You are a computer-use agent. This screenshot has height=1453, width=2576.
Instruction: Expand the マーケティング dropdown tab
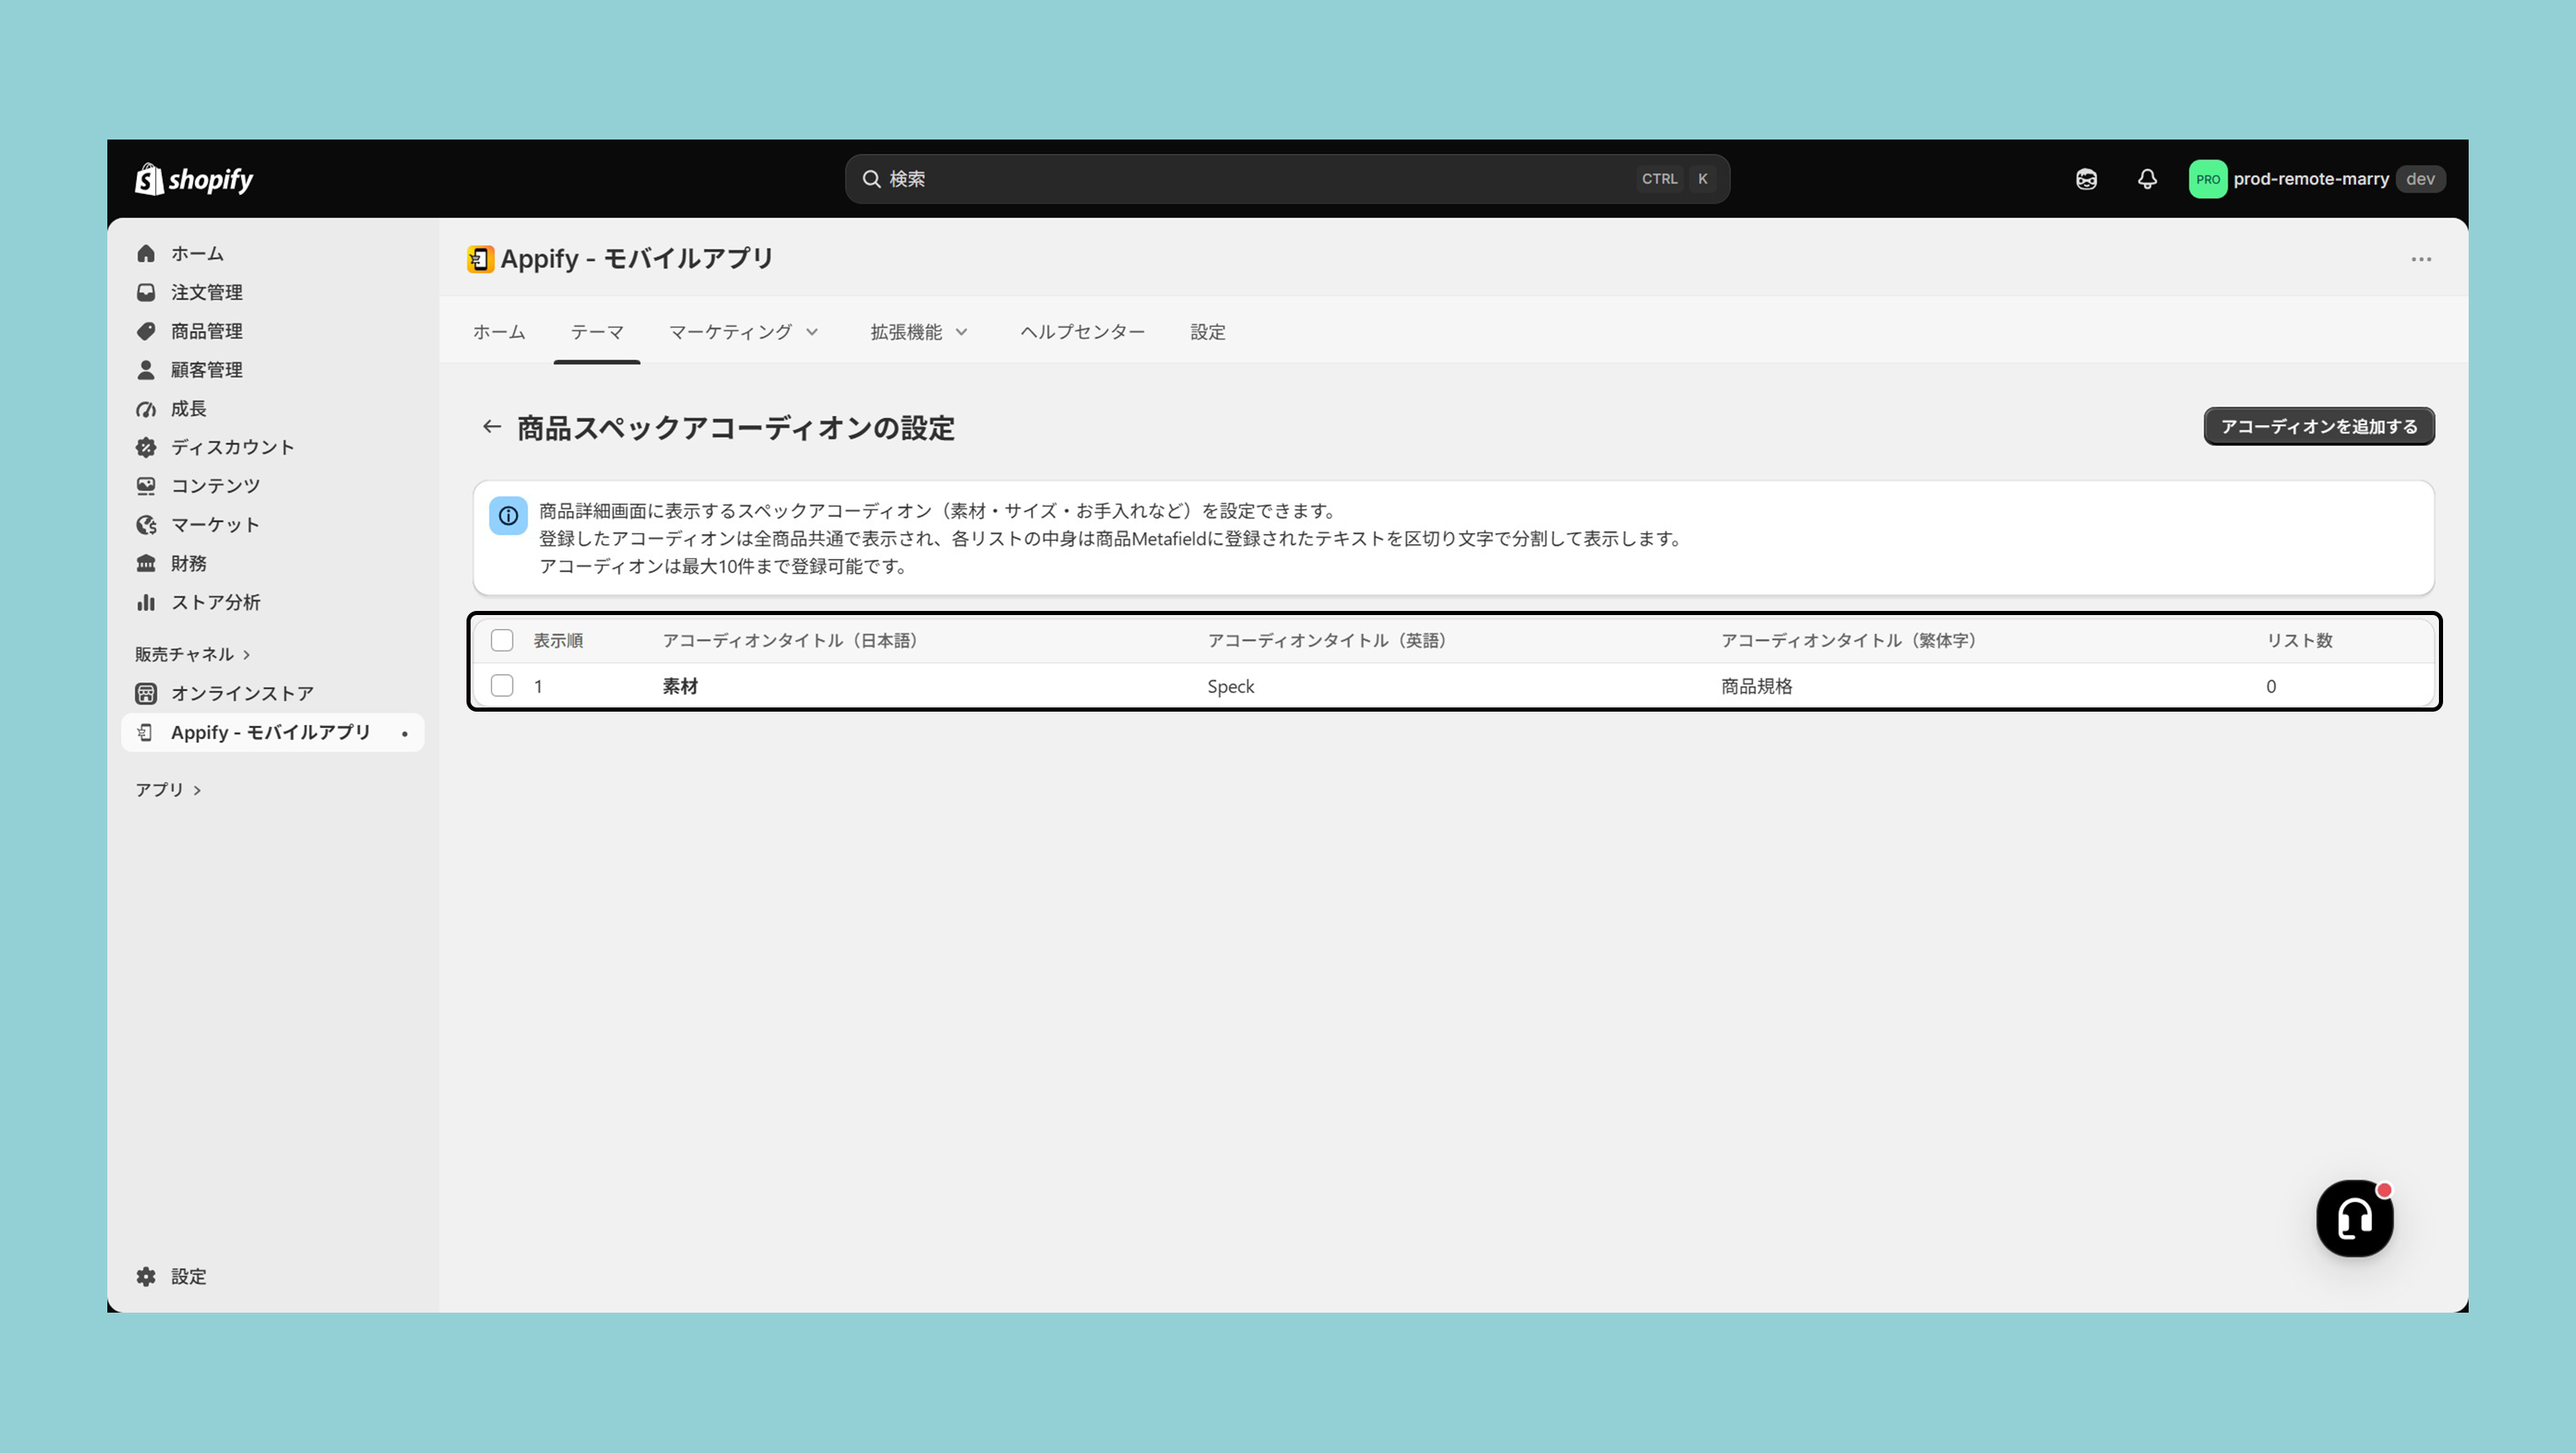point(744,332)
